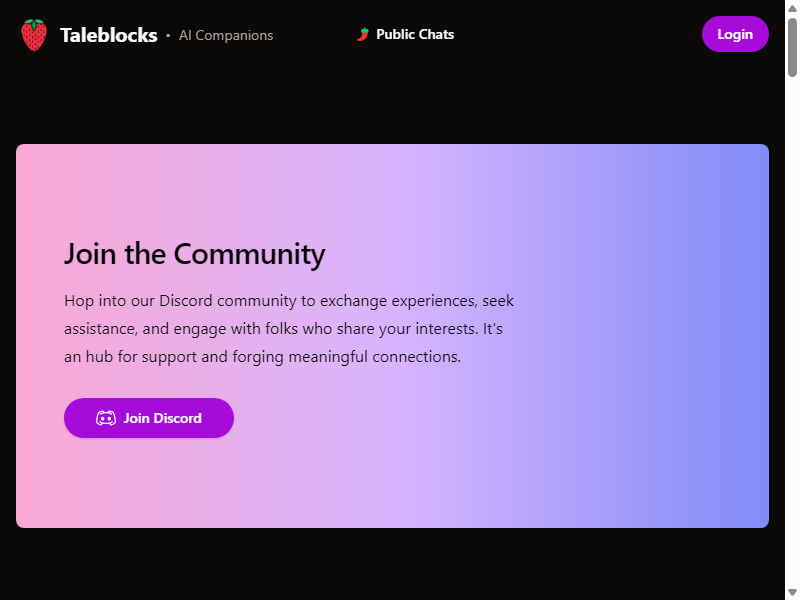Click the strawberry logo icon
This screenshot has height=600, width=800.
point(34,35)
